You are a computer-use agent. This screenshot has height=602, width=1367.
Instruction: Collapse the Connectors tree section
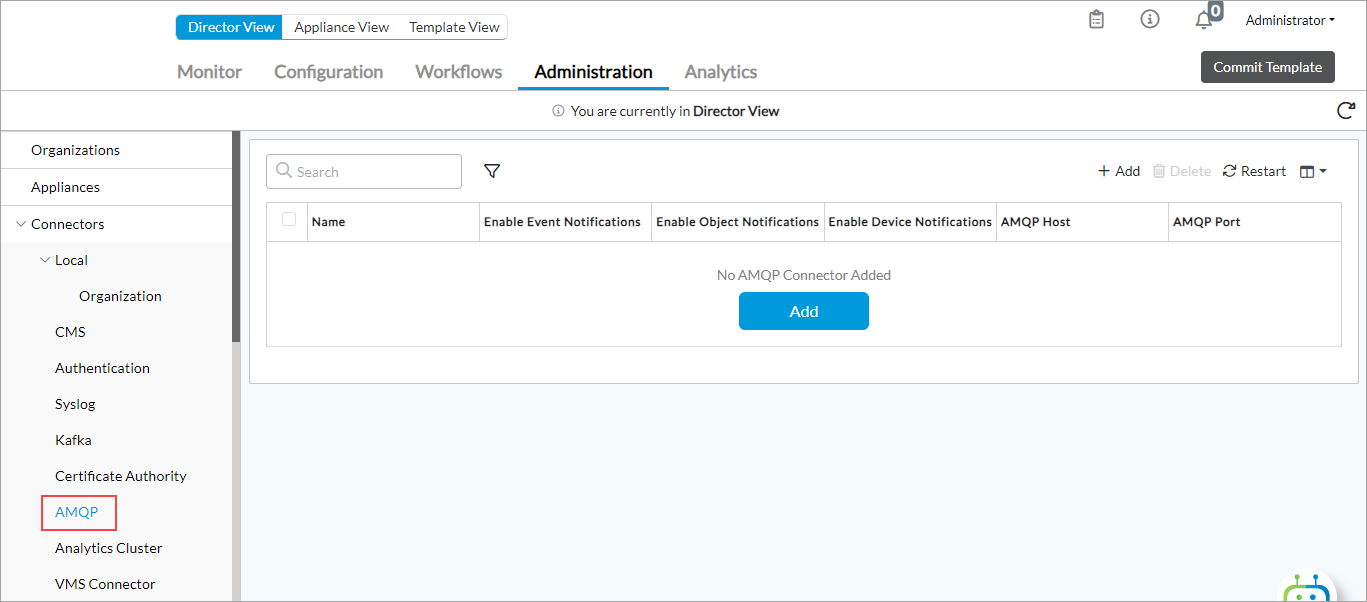[x=21, y=224]
